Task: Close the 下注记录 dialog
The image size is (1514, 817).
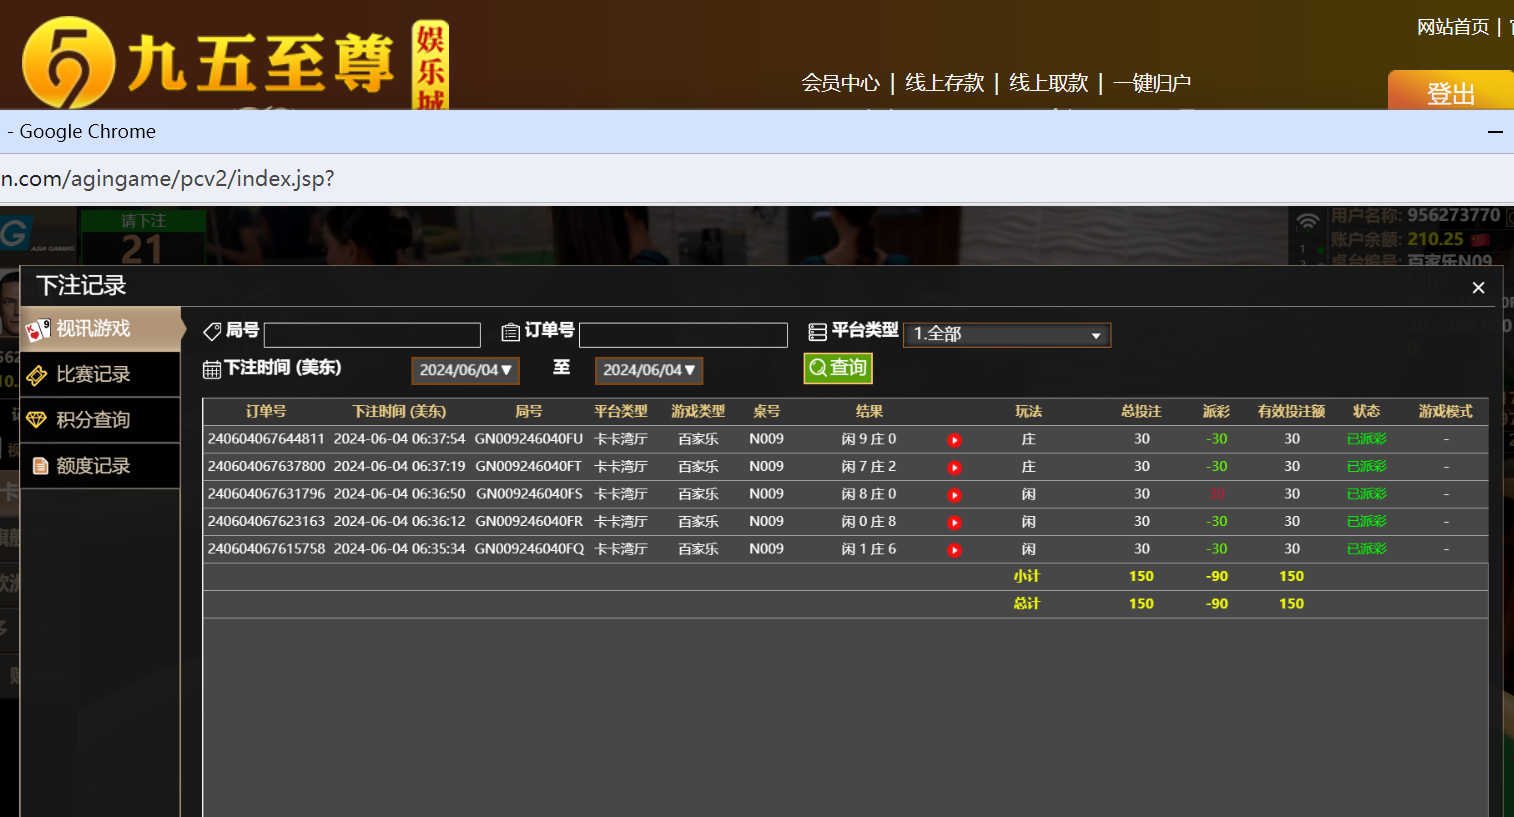Action: (1478, 288)
